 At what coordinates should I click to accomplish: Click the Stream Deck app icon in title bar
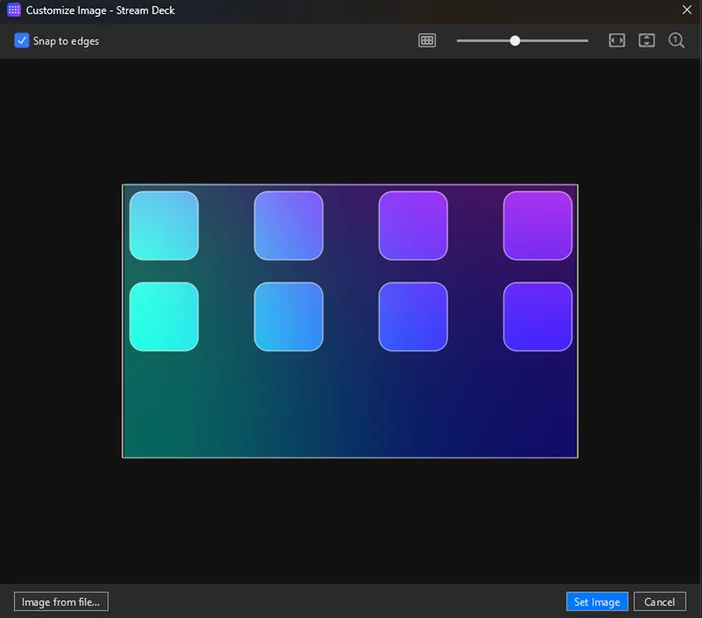tap(14, 10)
